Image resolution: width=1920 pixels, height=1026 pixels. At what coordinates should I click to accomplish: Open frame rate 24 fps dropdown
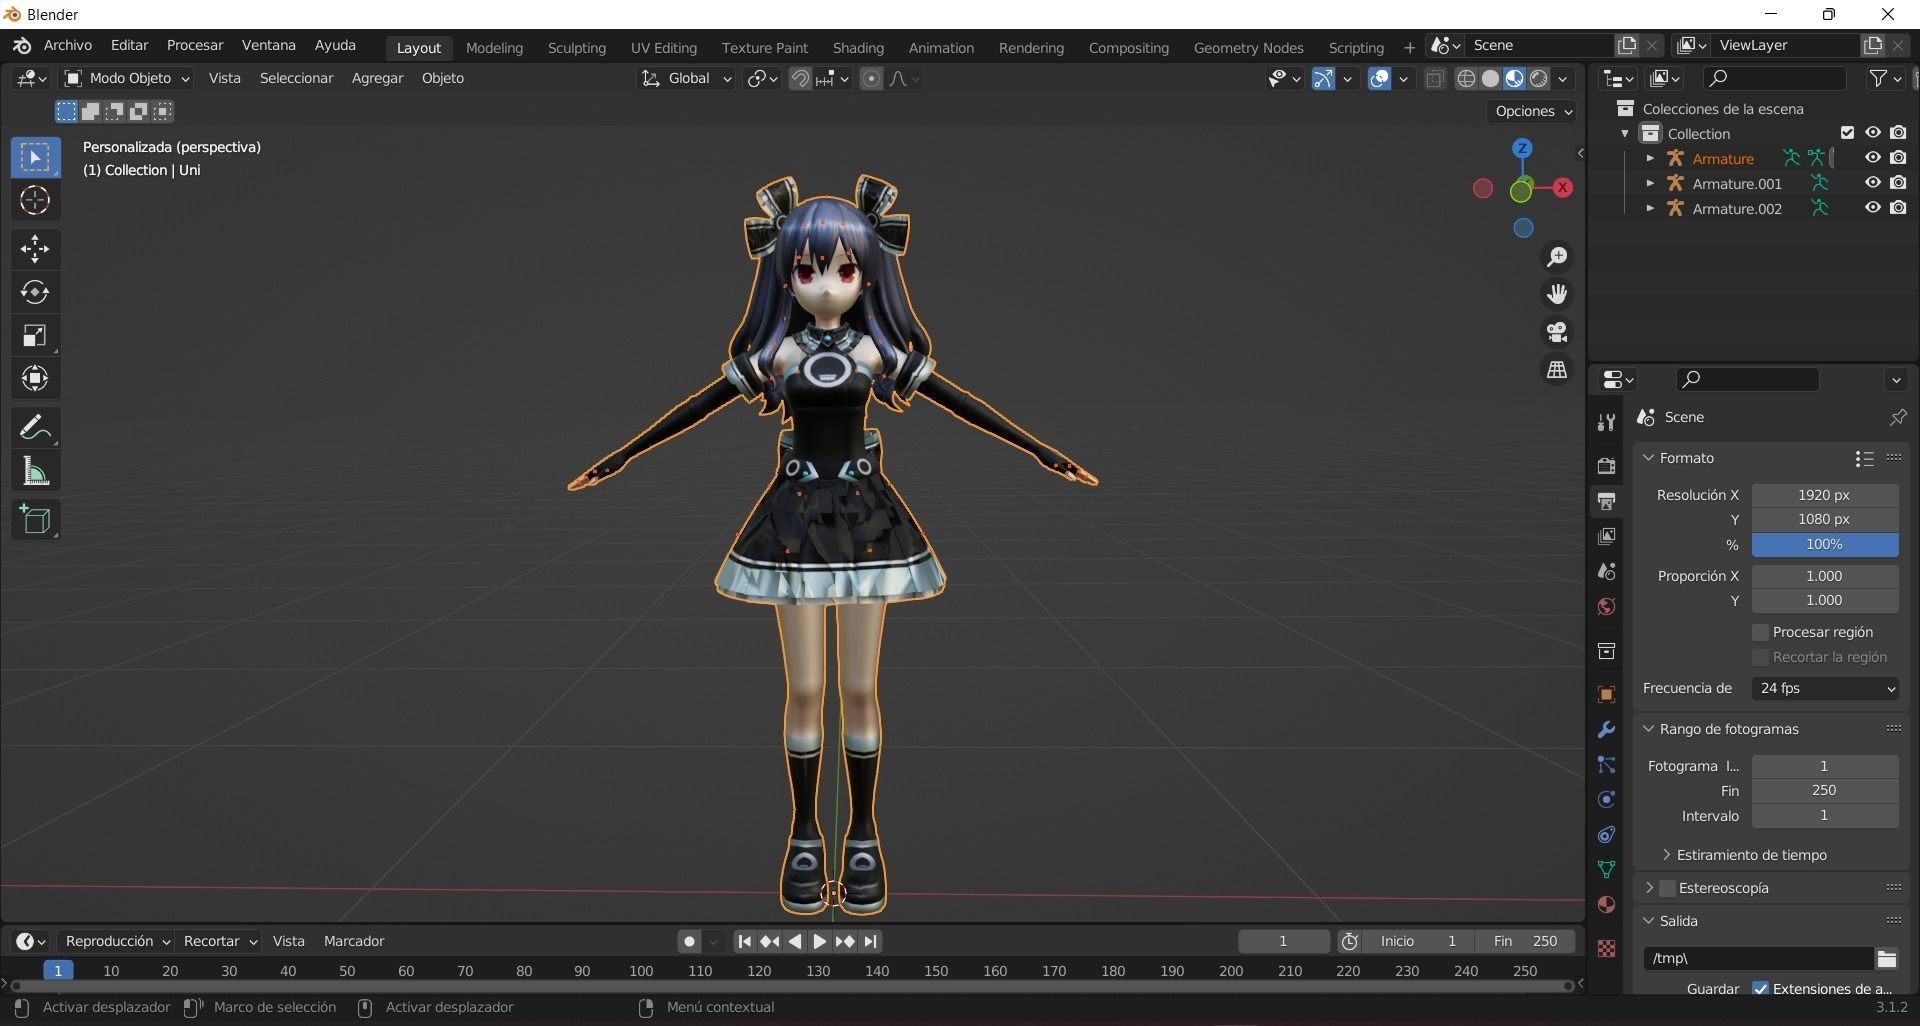pos(1825,689)
